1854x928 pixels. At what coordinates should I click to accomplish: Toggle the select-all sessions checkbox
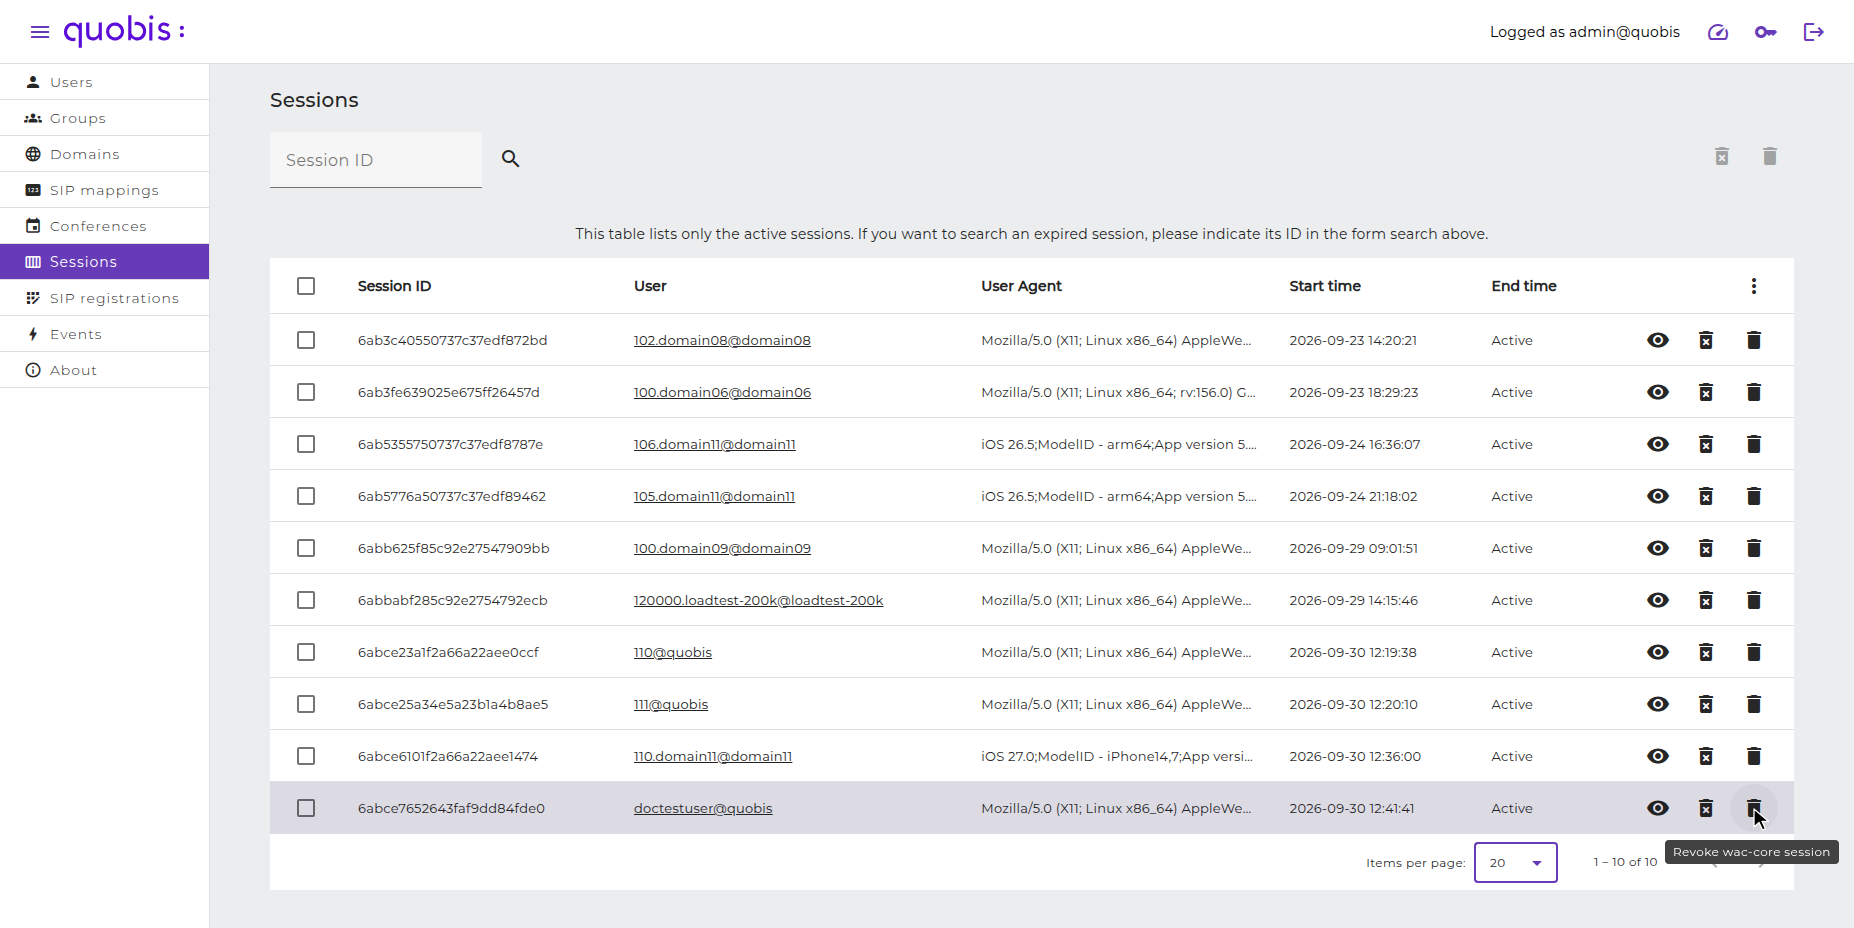(306, 286)
